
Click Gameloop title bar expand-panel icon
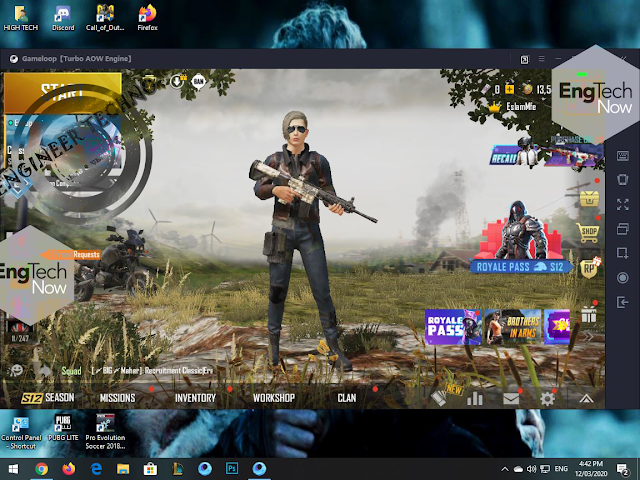[524, 60]
